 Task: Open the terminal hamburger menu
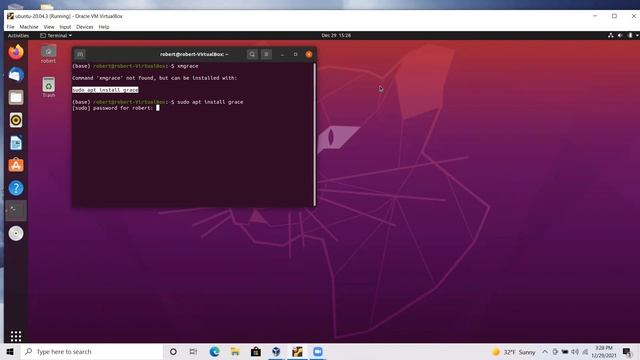[266, 54]
